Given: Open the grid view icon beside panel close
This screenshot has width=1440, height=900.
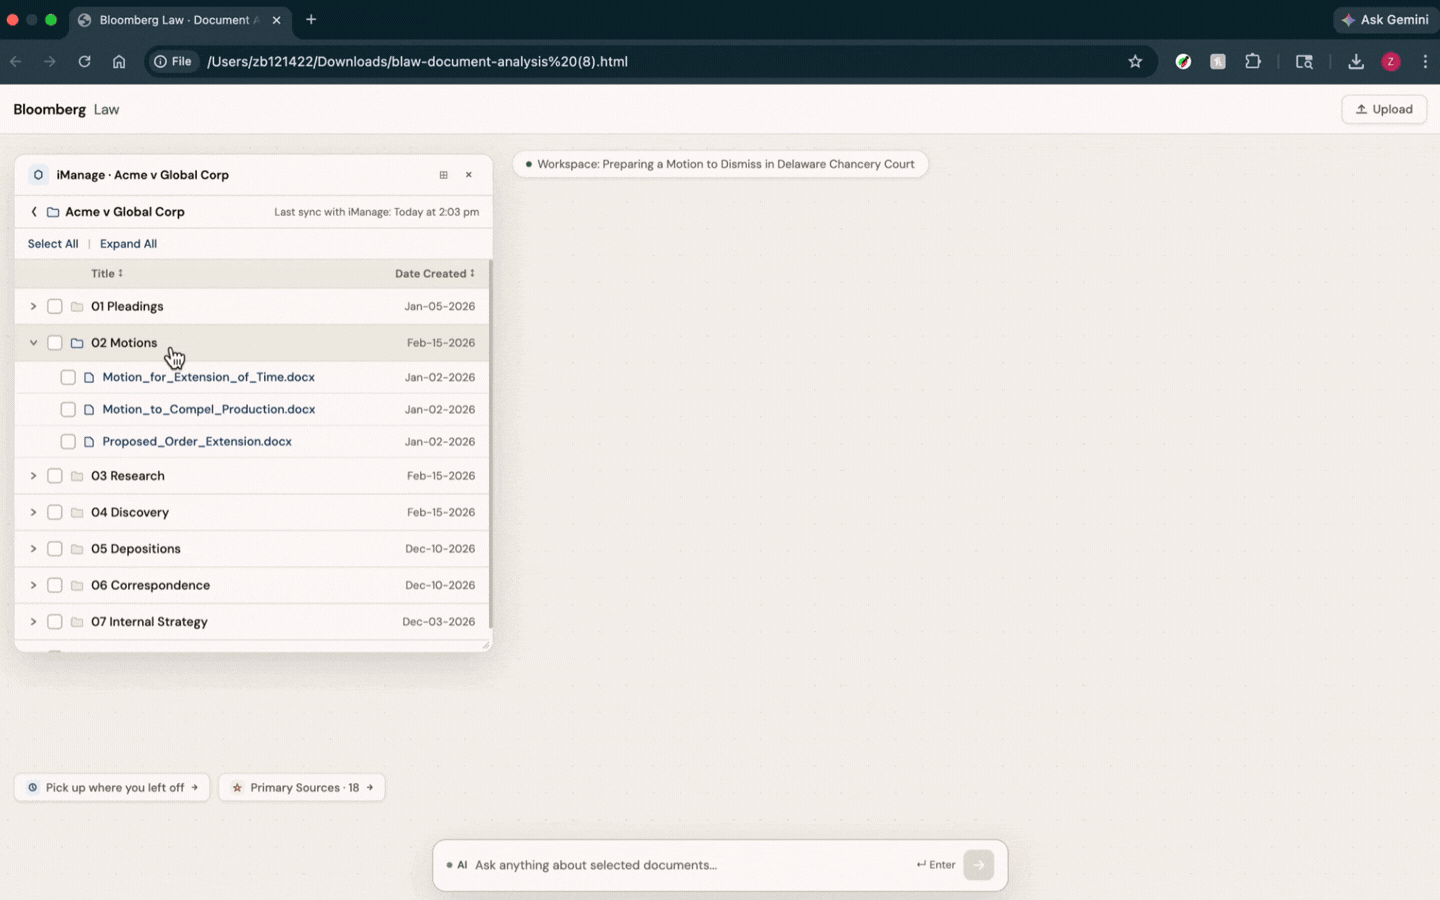Looking at the screenshot, I should pyautogui.click(x=443, y=174).
